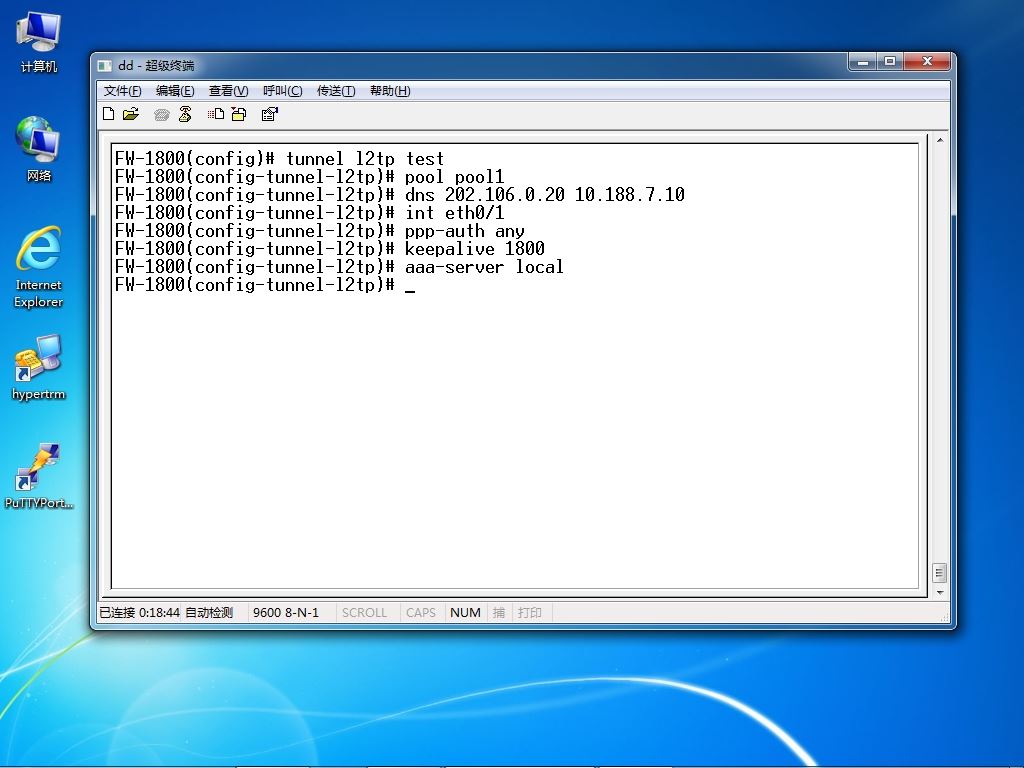Open the 文件(F) menu

[122, 91]
